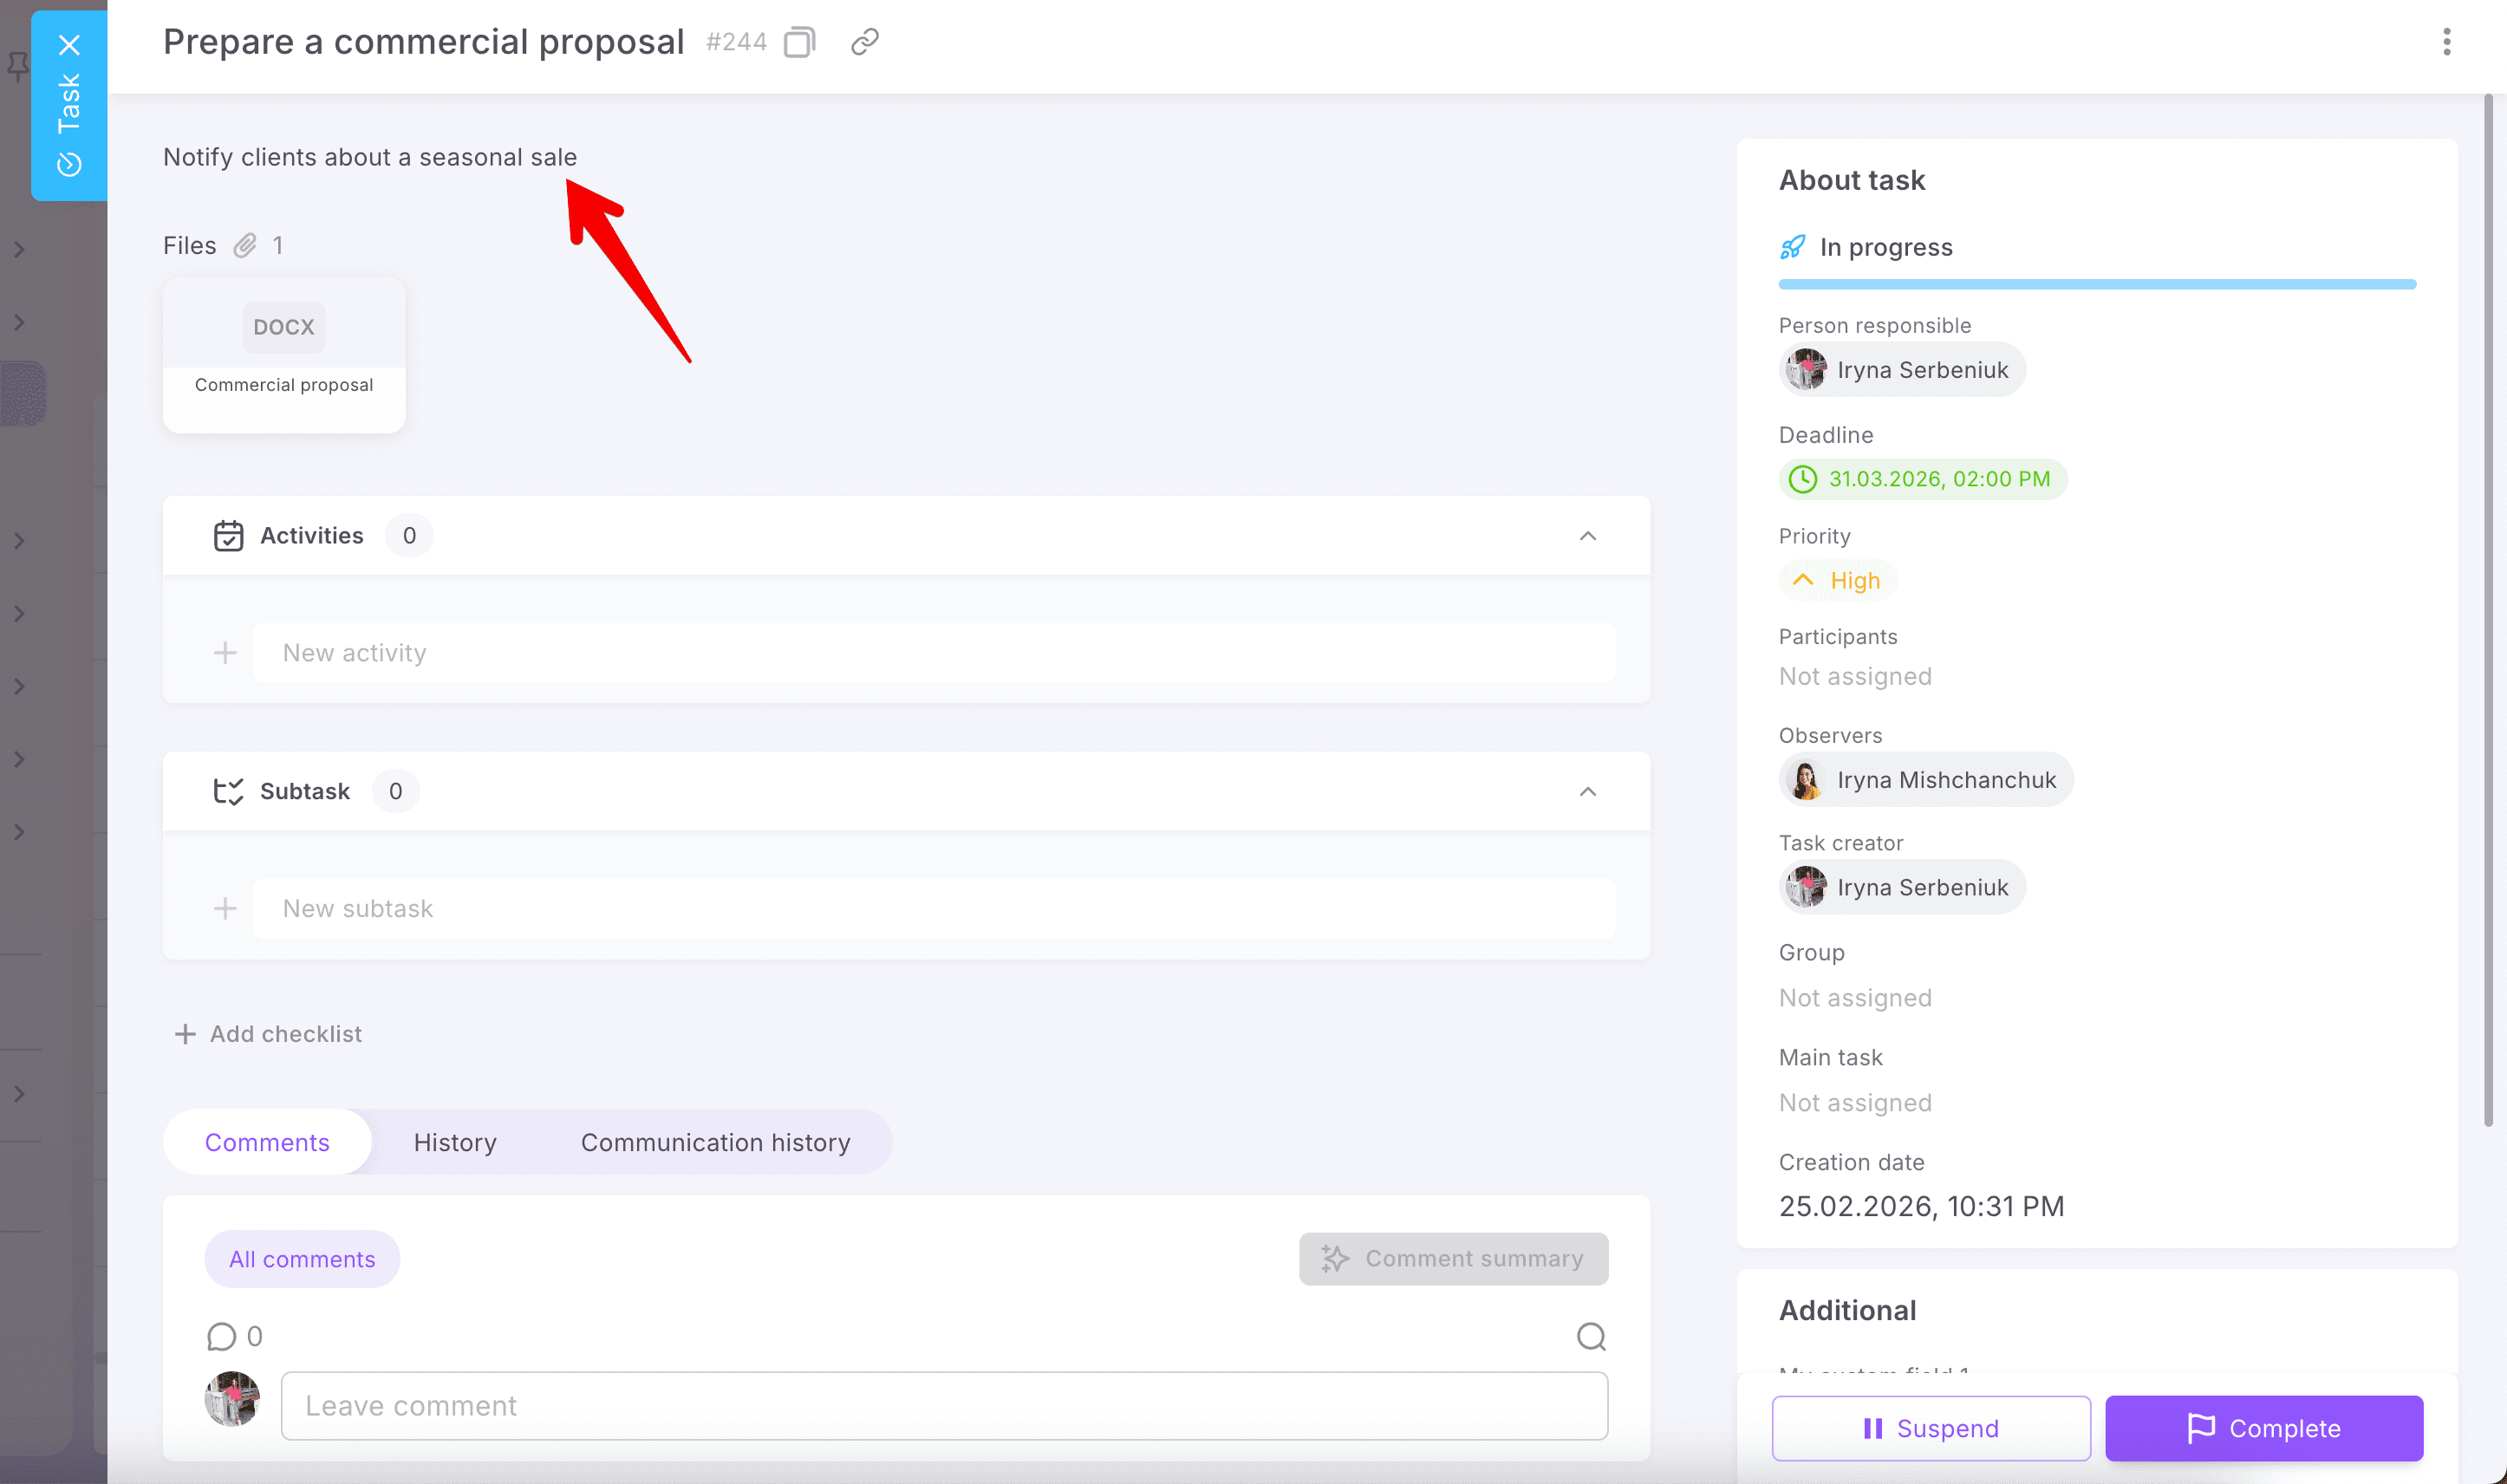
Task: Close the task panel with X
Action: 69,45
